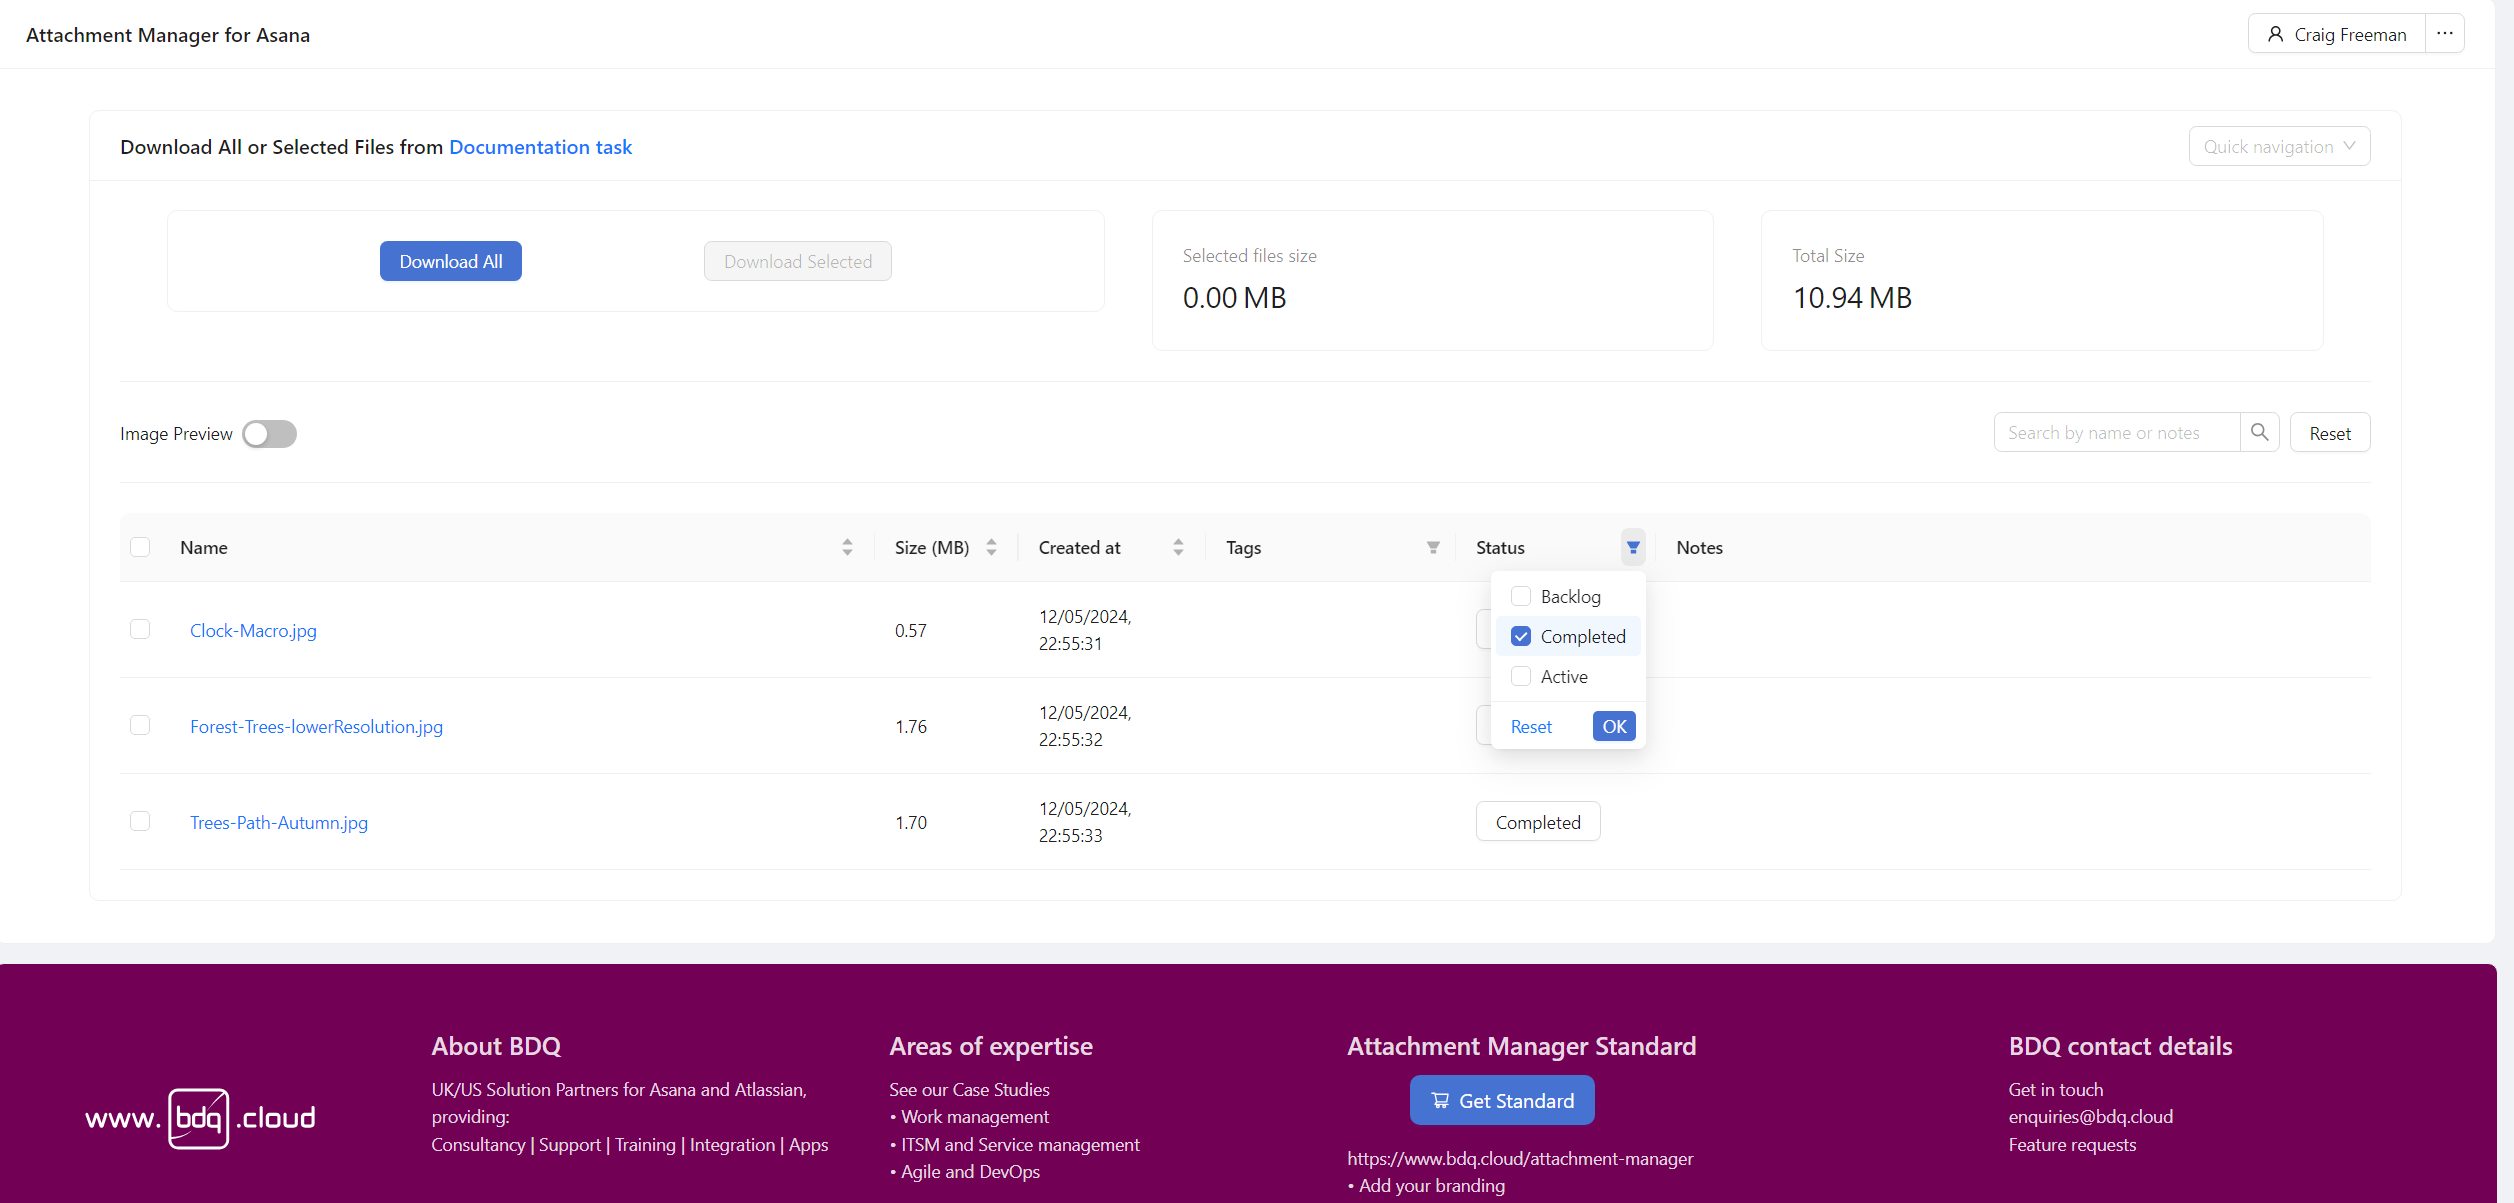Sort by Created at column arrows

[x=1178, y=547]
